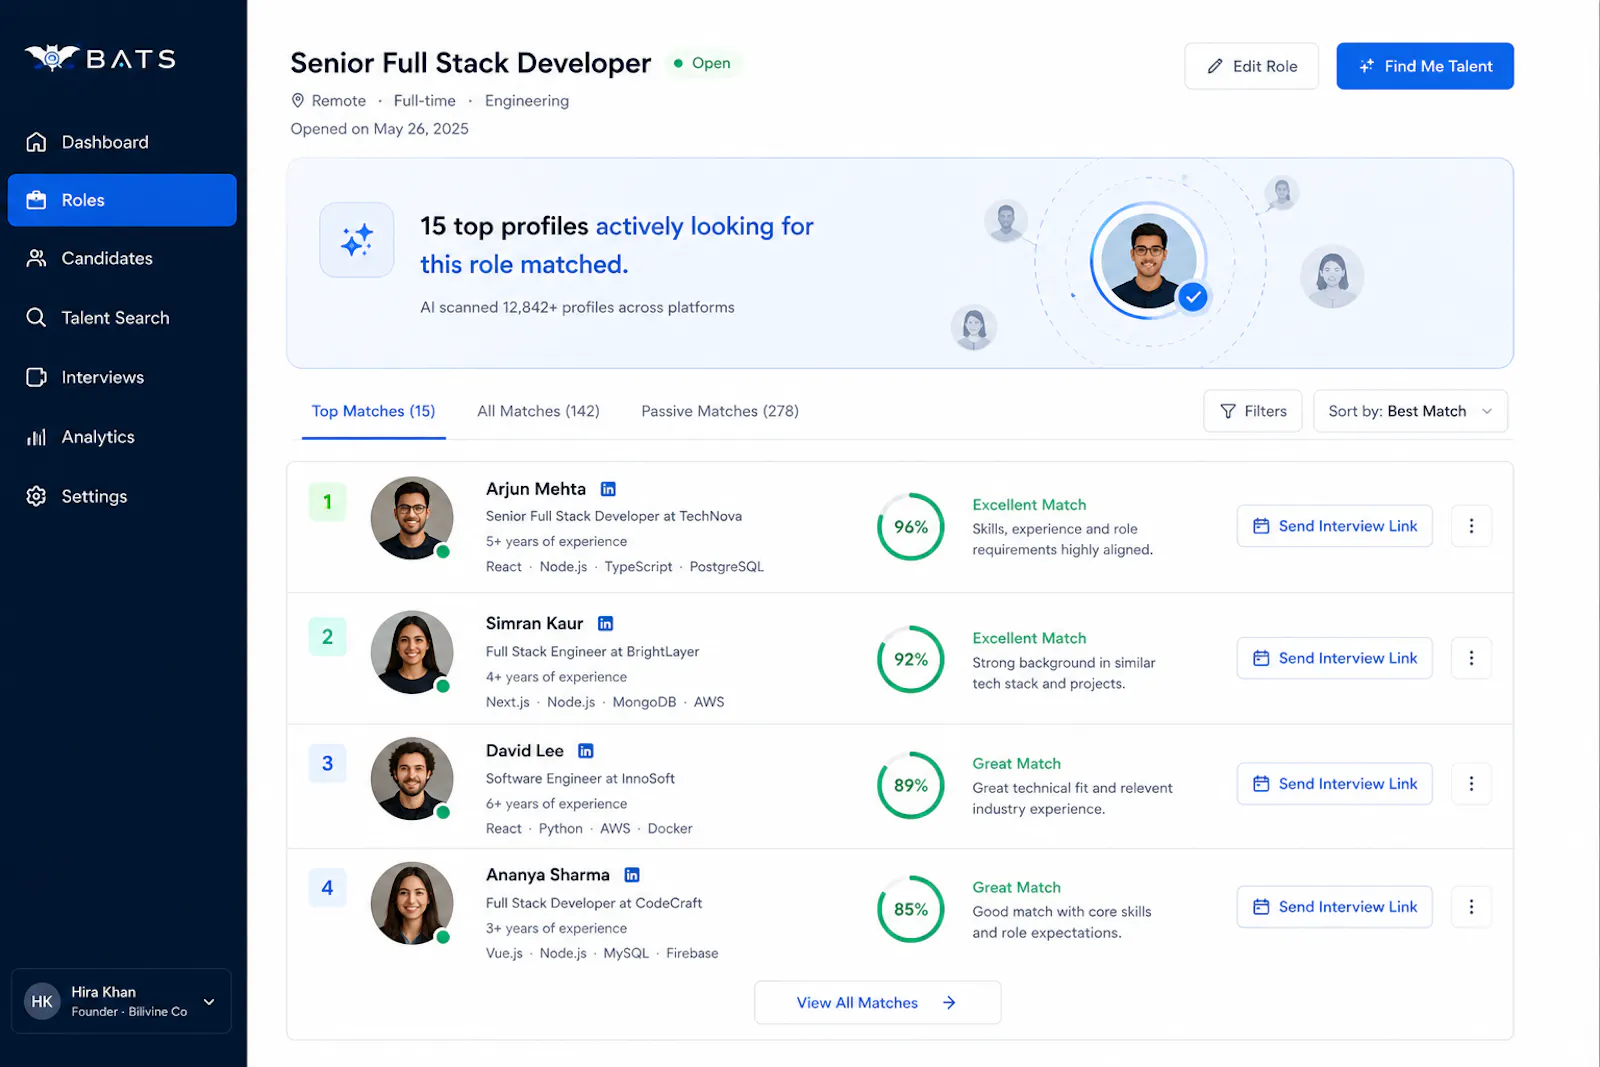Expand the Sort by Best Match dropdown
This screenshot has height=1067, width=1600.
pyautogui.click(x=1410, y=411)
